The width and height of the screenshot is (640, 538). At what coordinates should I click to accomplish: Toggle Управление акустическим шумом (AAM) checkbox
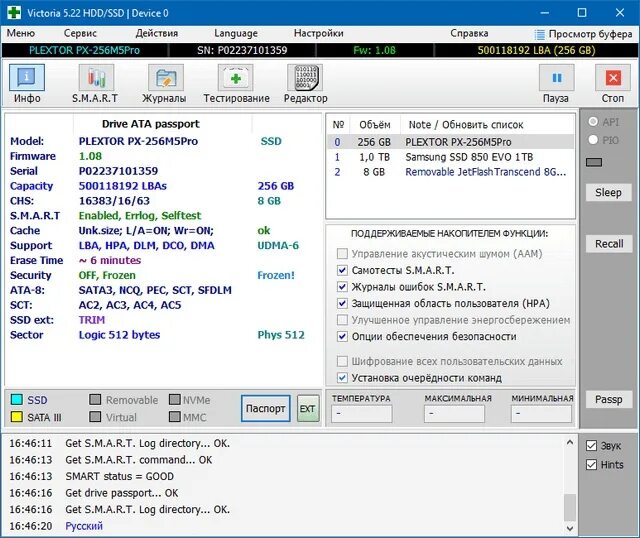point(342,253)
